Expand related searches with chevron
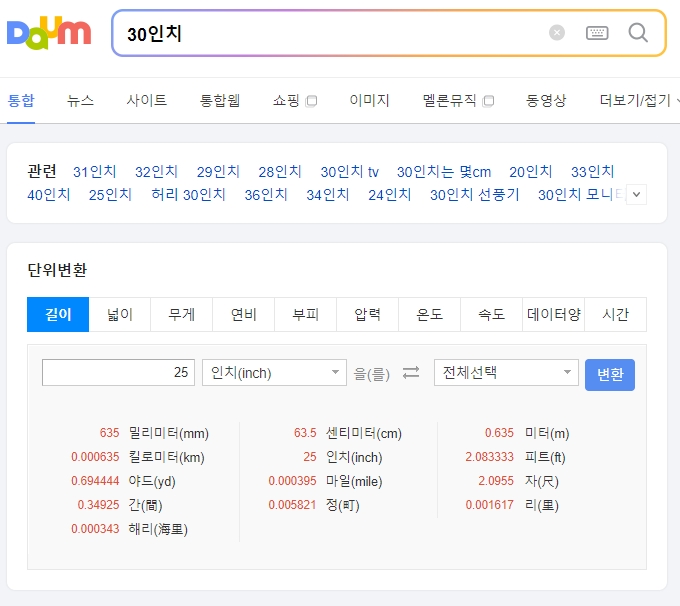Viewport: 680px width, 606px height. [636, 194]
